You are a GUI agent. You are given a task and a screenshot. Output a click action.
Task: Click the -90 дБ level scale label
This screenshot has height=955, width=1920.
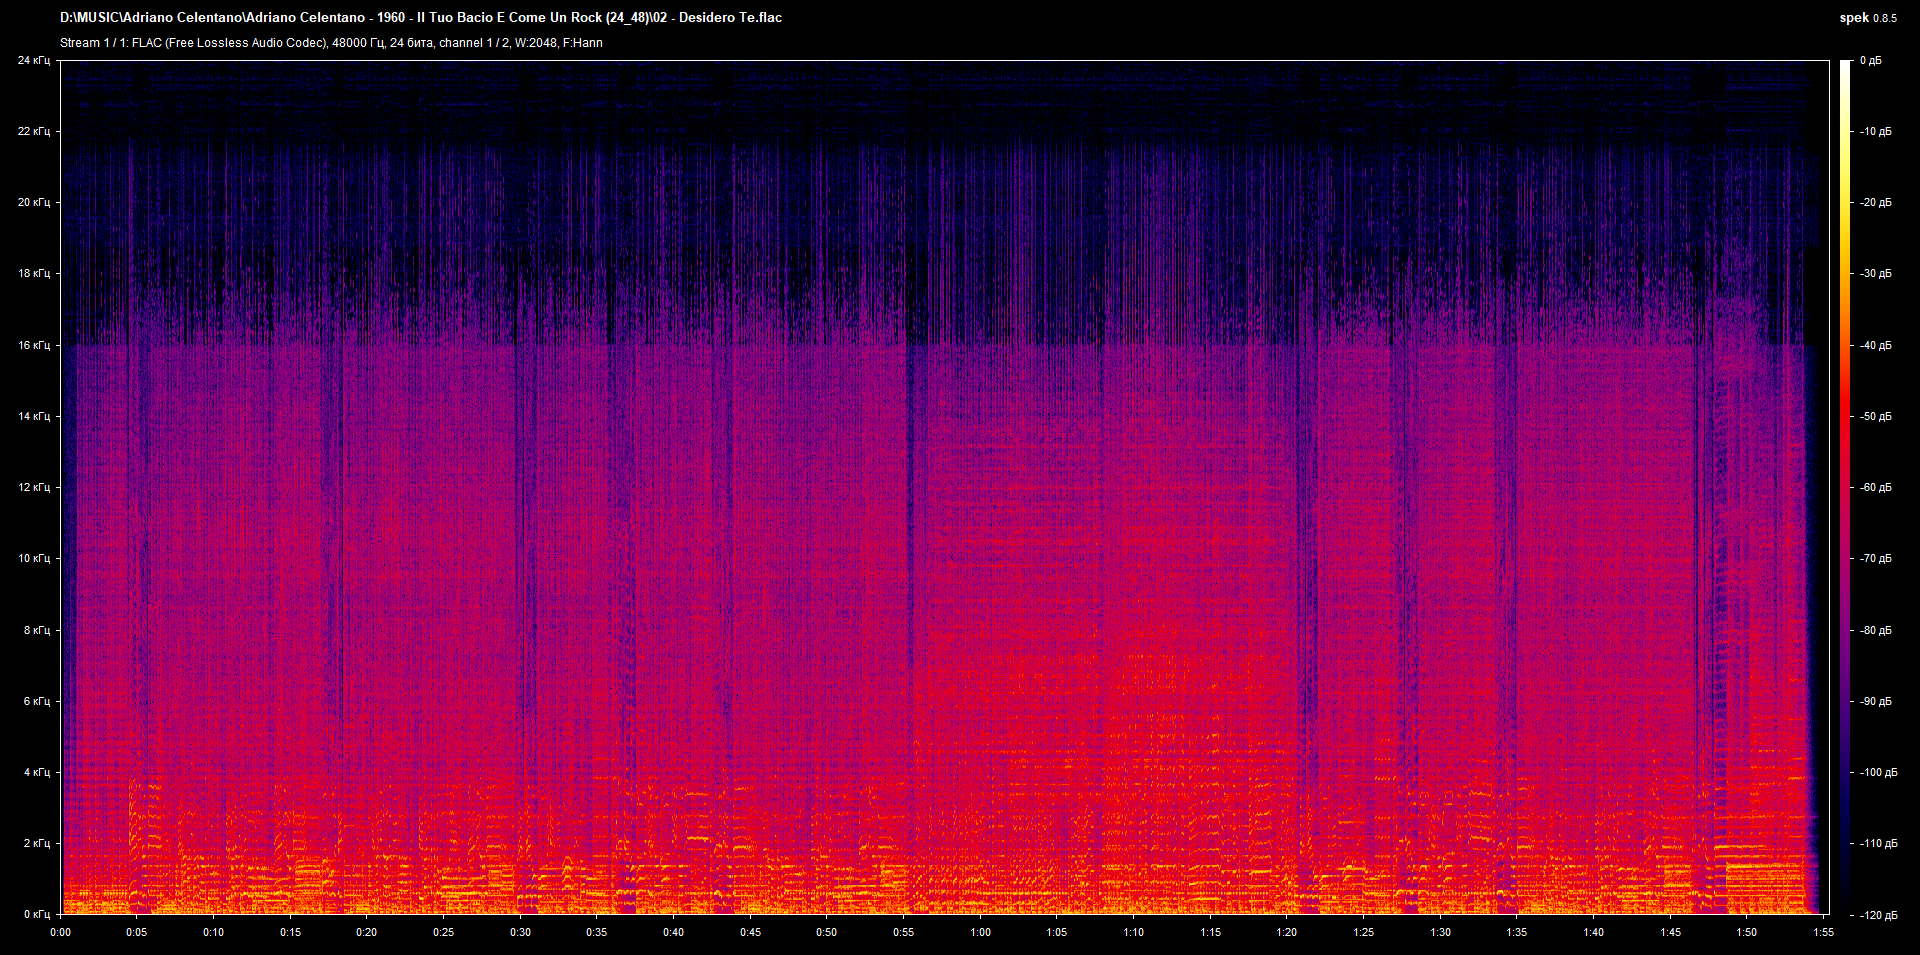(1875, 702)
